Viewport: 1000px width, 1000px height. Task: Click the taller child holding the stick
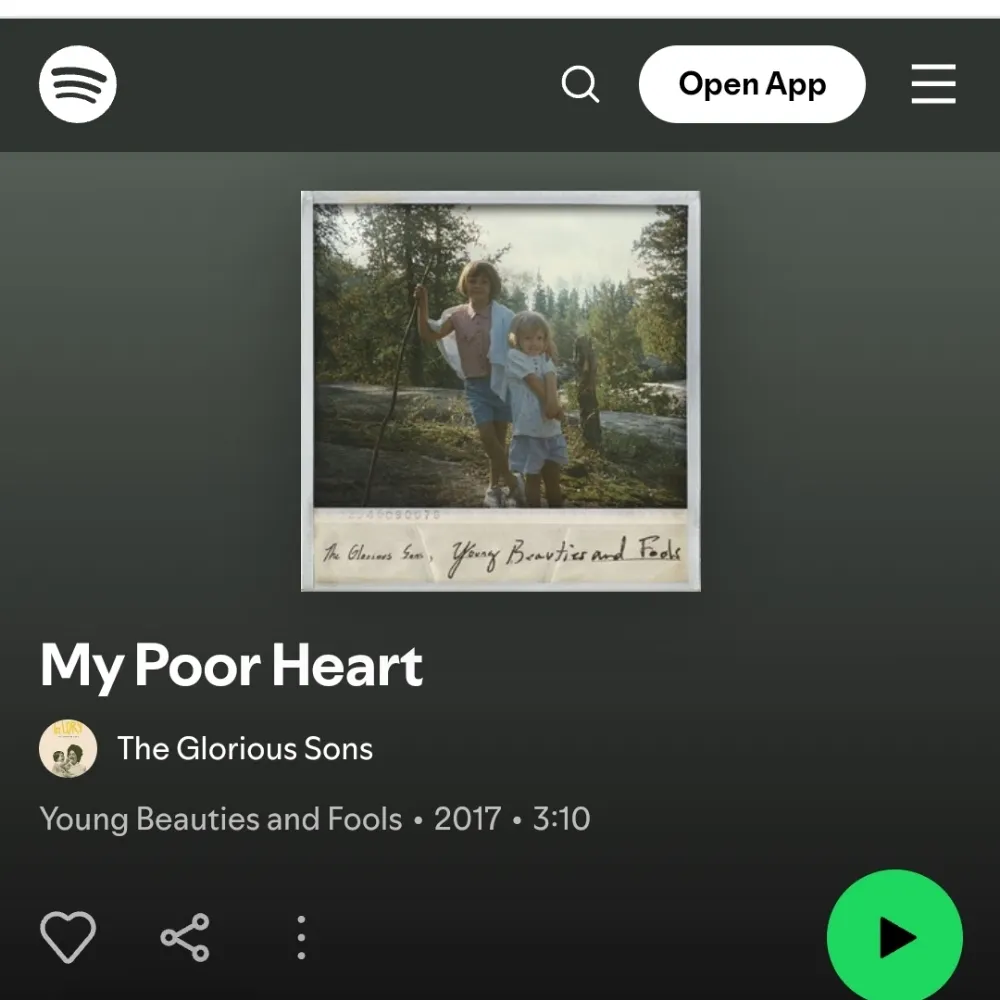pos(473,376)
